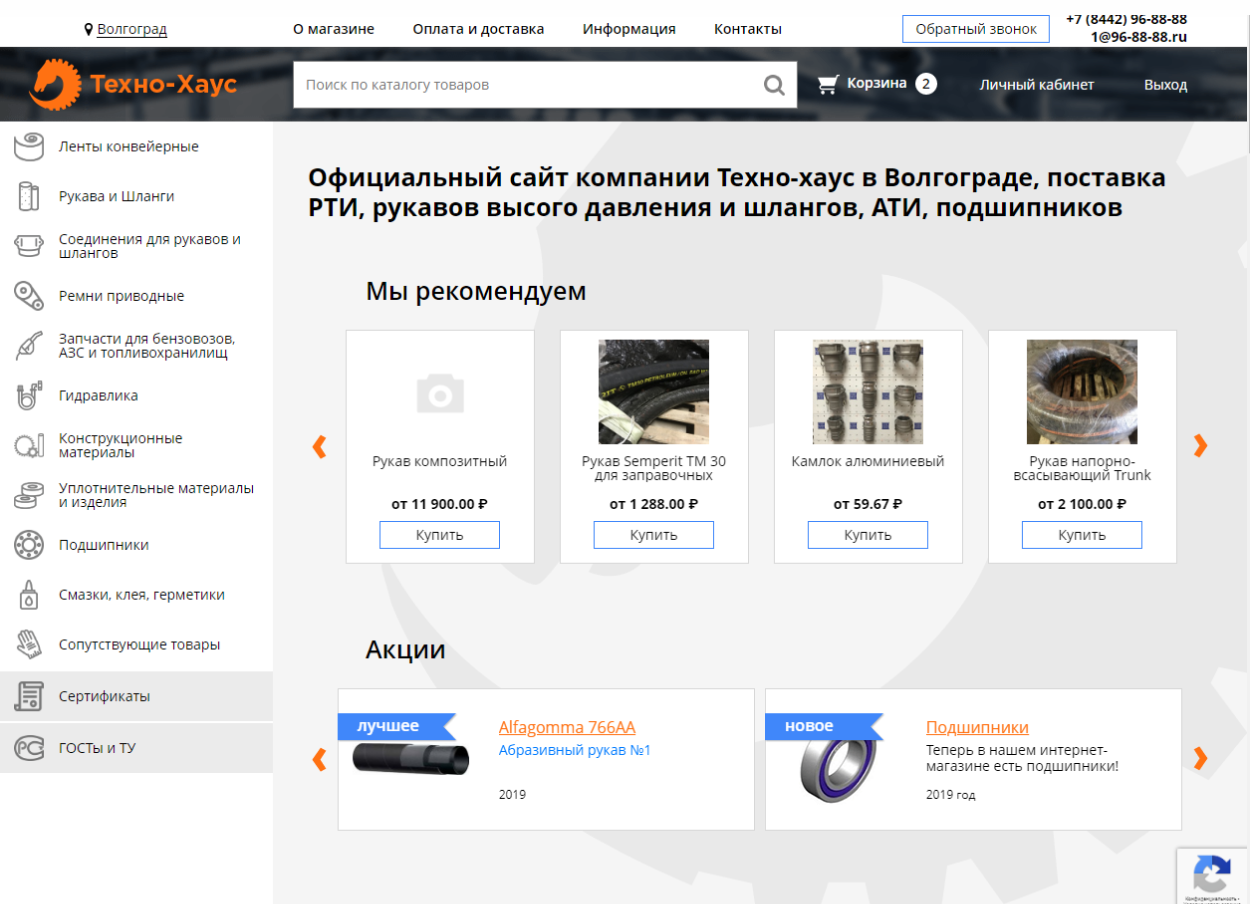Click the sealing materials icon
This screenshot has height=904, width=1250.
(x=29, y=495)
